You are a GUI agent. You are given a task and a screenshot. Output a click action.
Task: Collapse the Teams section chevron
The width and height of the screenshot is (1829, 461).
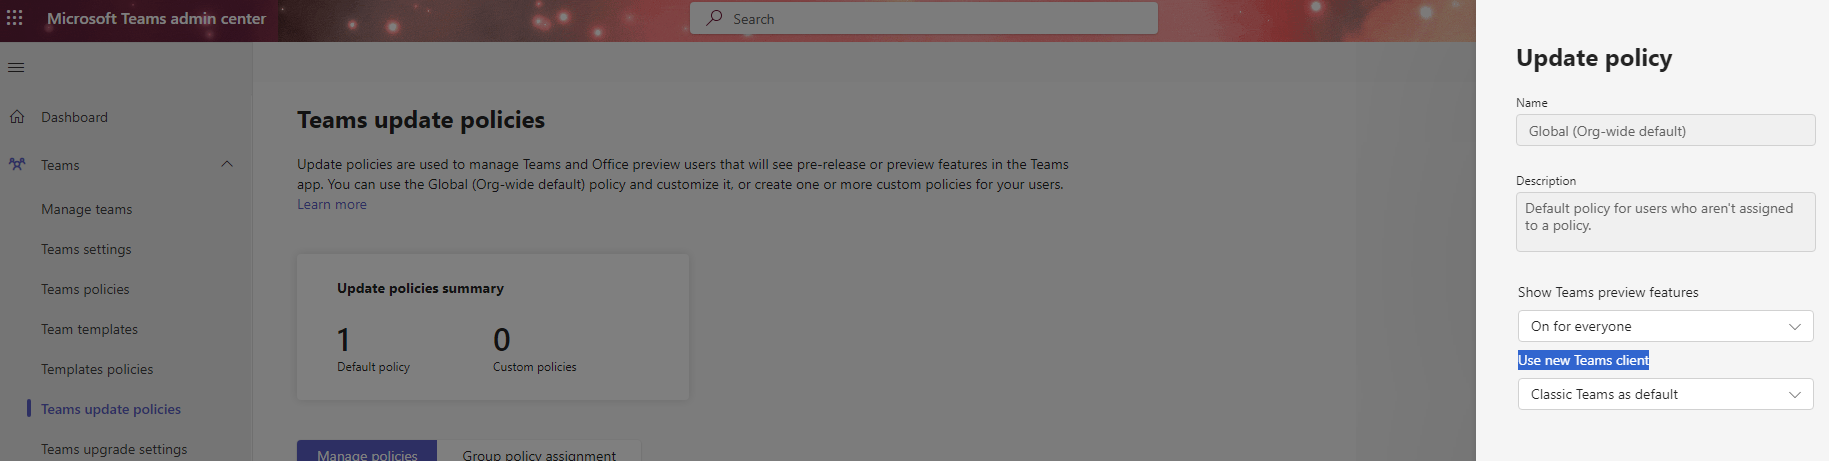227,164
